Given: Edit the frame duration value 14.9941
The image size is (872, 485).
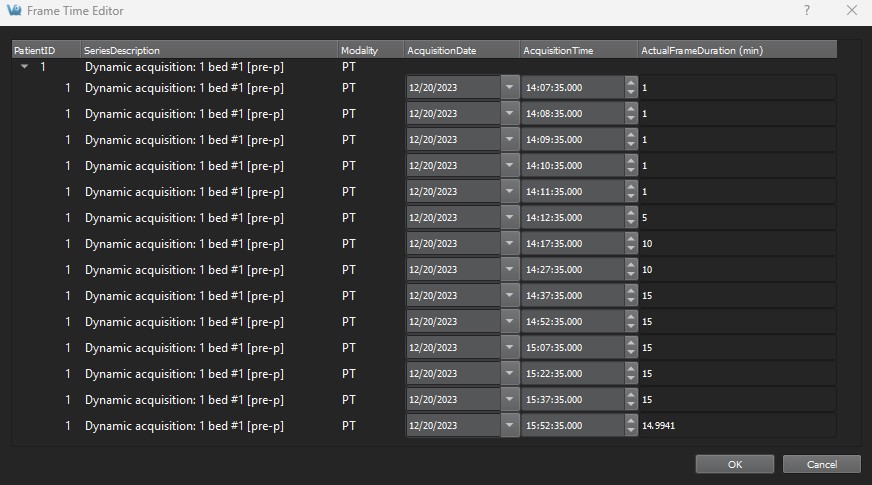Looking at the screenshot, I should click(736, 426).
